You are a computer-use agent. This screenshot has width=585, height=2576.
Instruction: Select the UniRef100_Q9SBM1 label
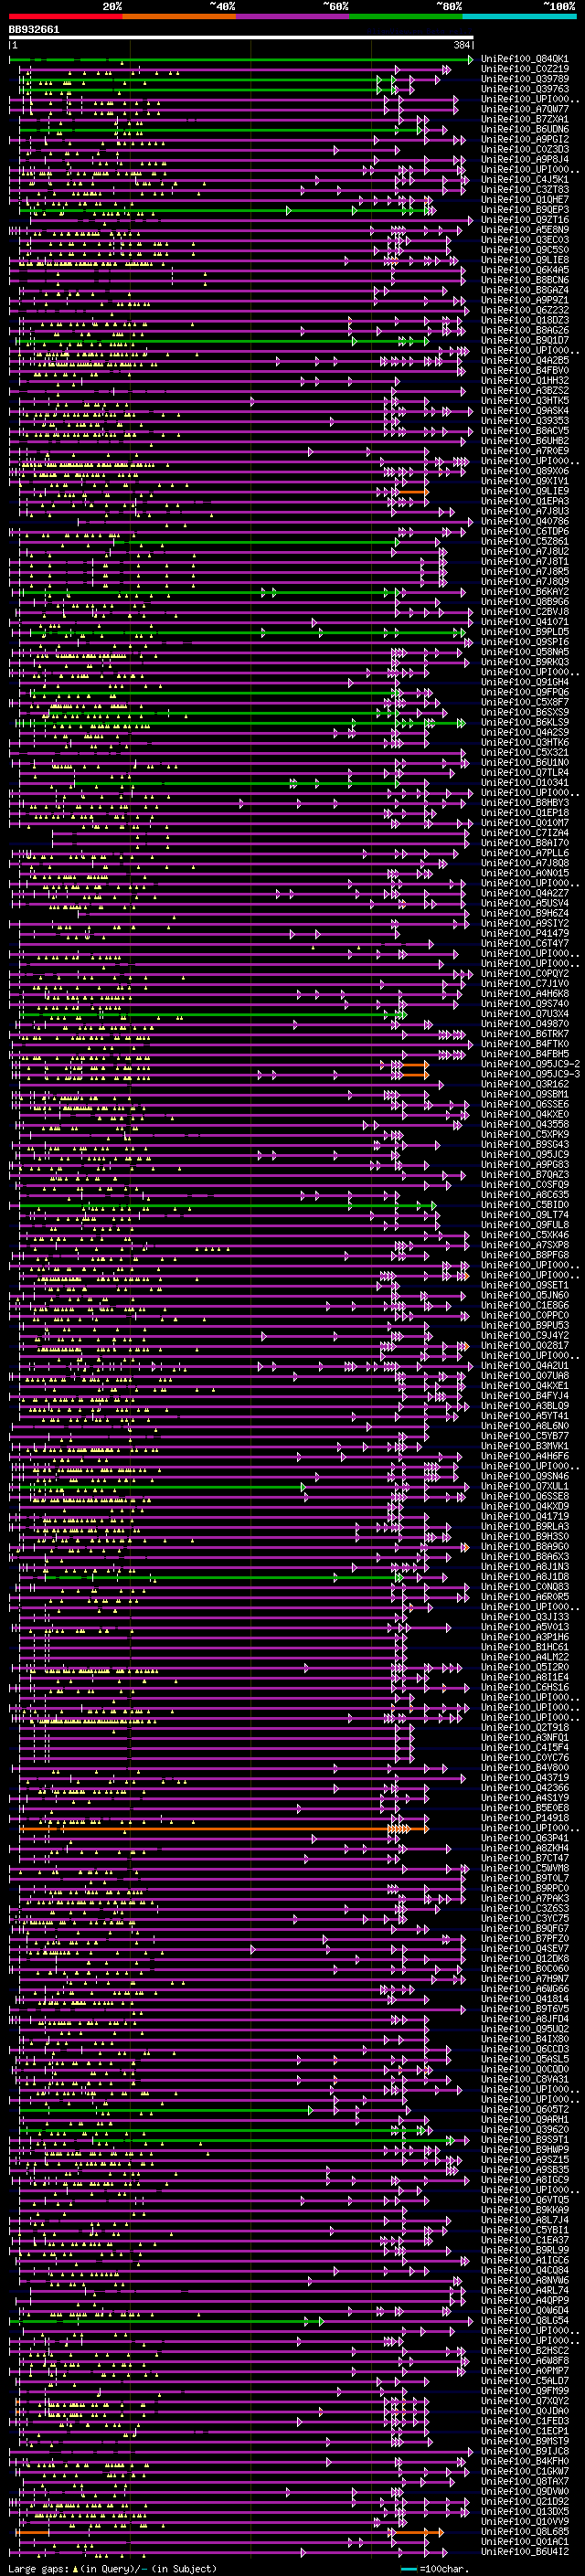point(525,1094)
